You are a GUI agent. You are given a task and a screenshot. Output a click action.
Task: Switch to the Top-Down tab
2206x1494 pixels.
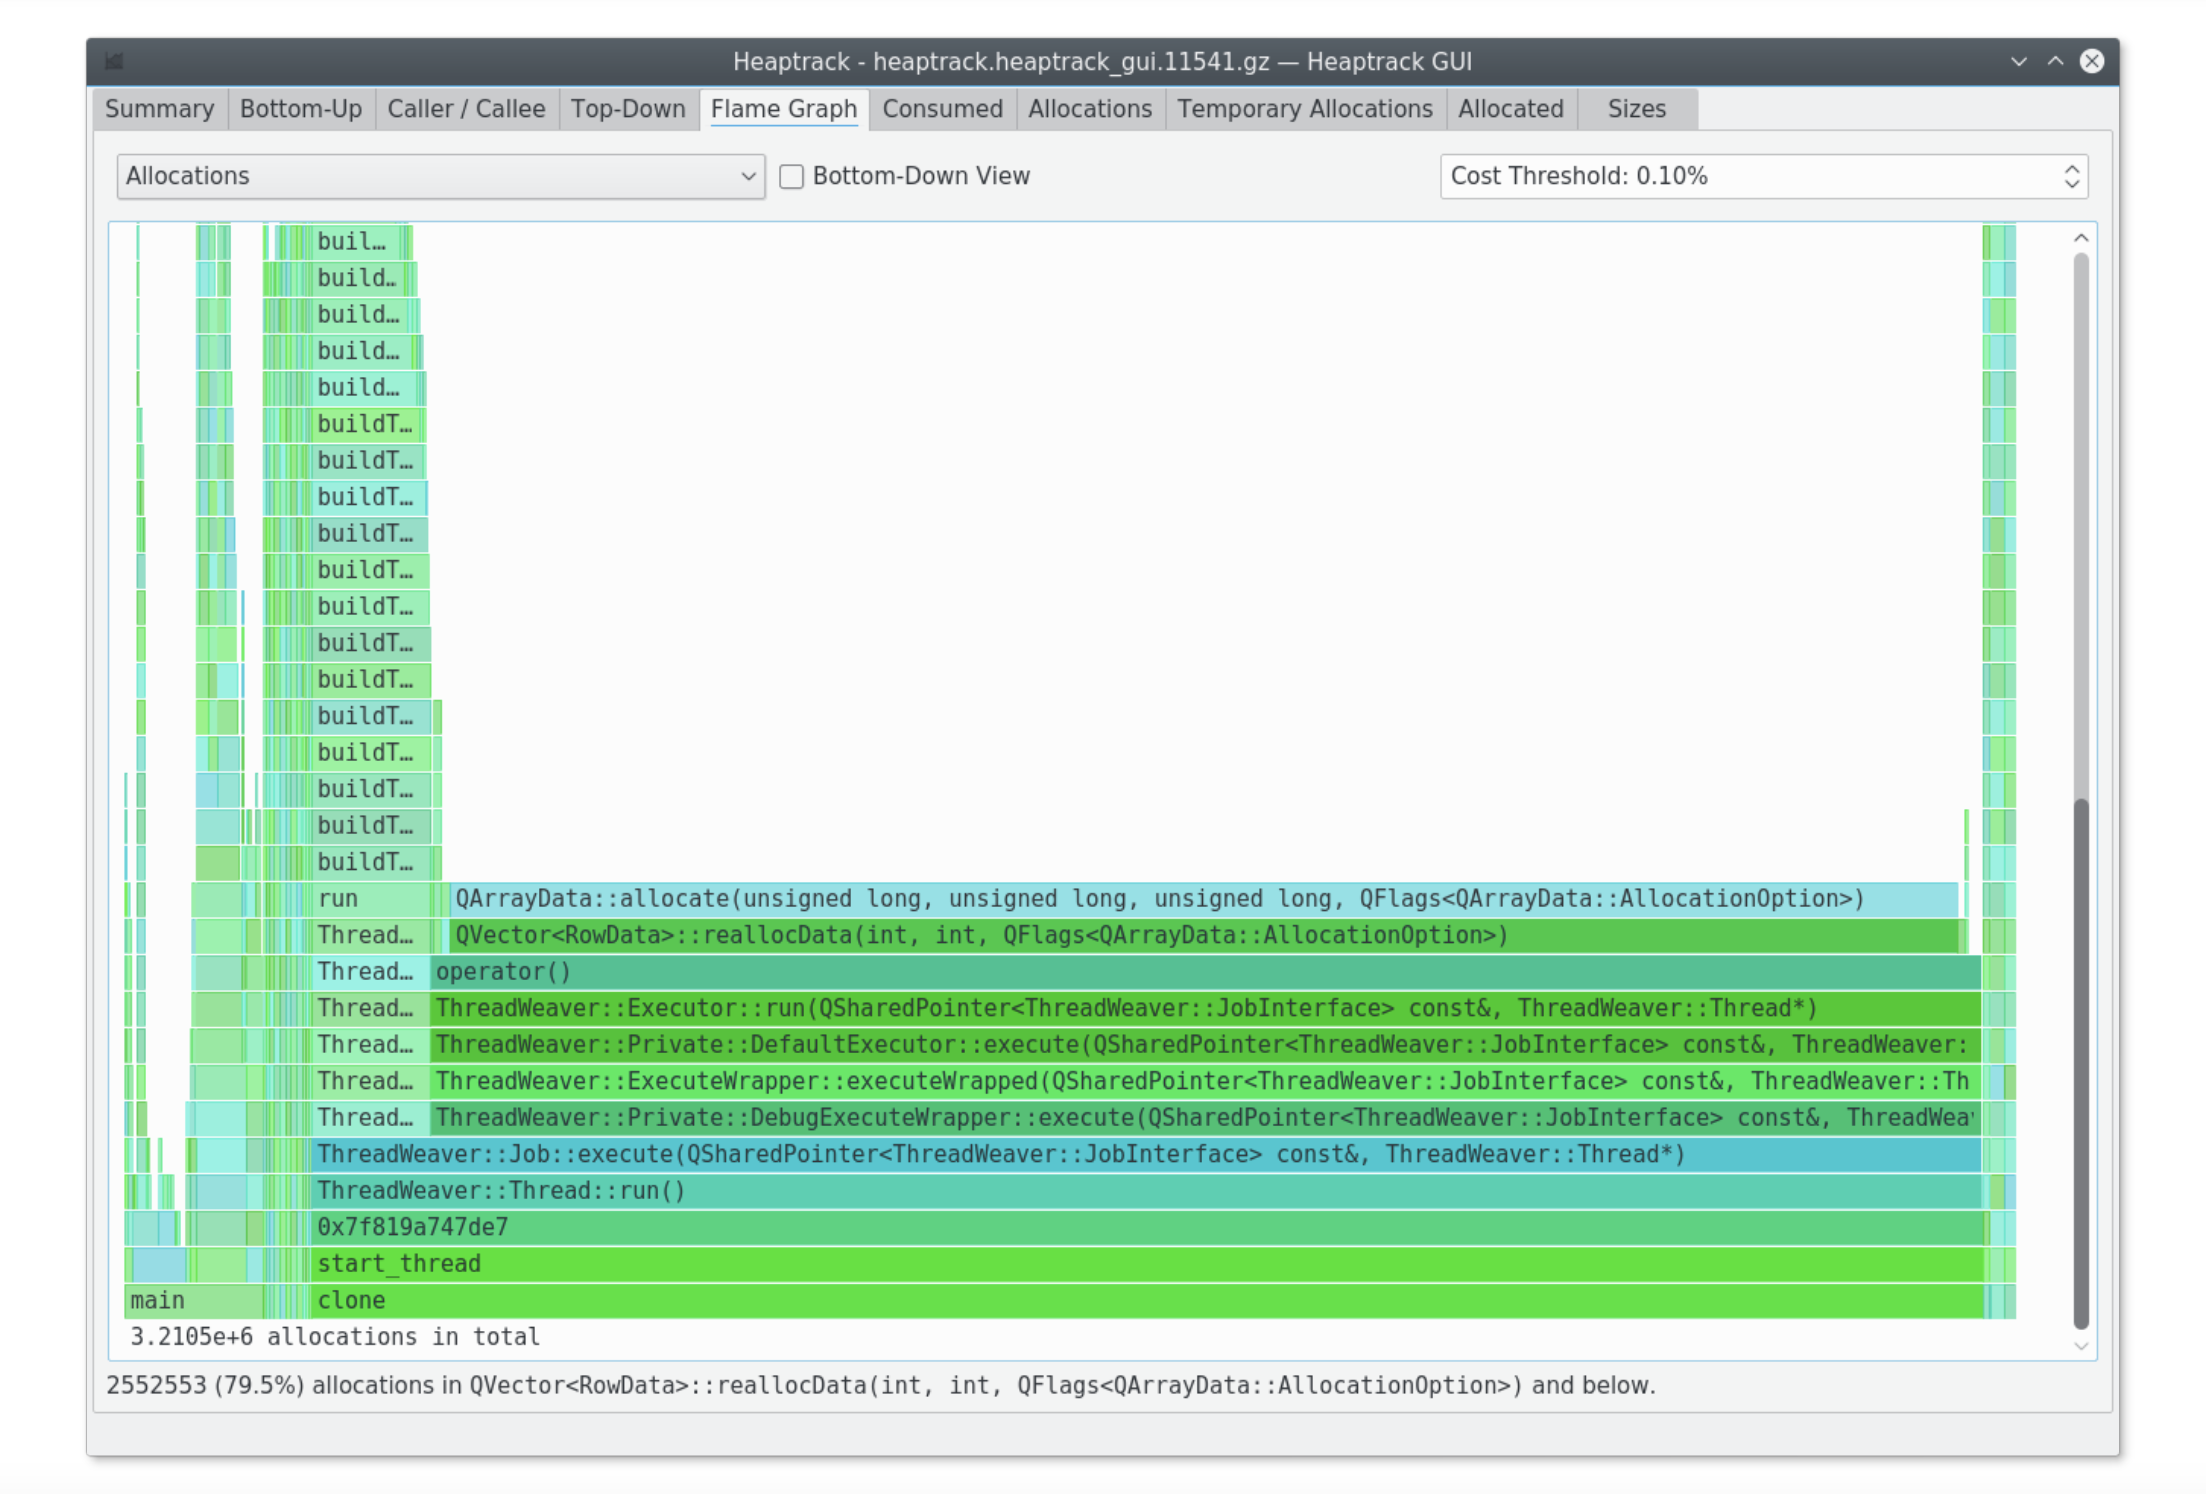point(628,109)
